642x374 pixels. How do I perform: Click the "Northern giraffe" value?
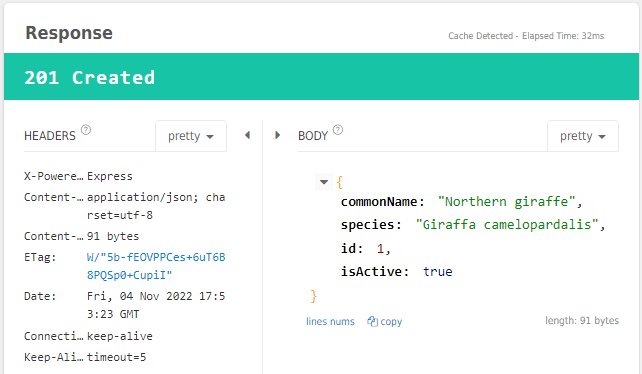[507, 202]
